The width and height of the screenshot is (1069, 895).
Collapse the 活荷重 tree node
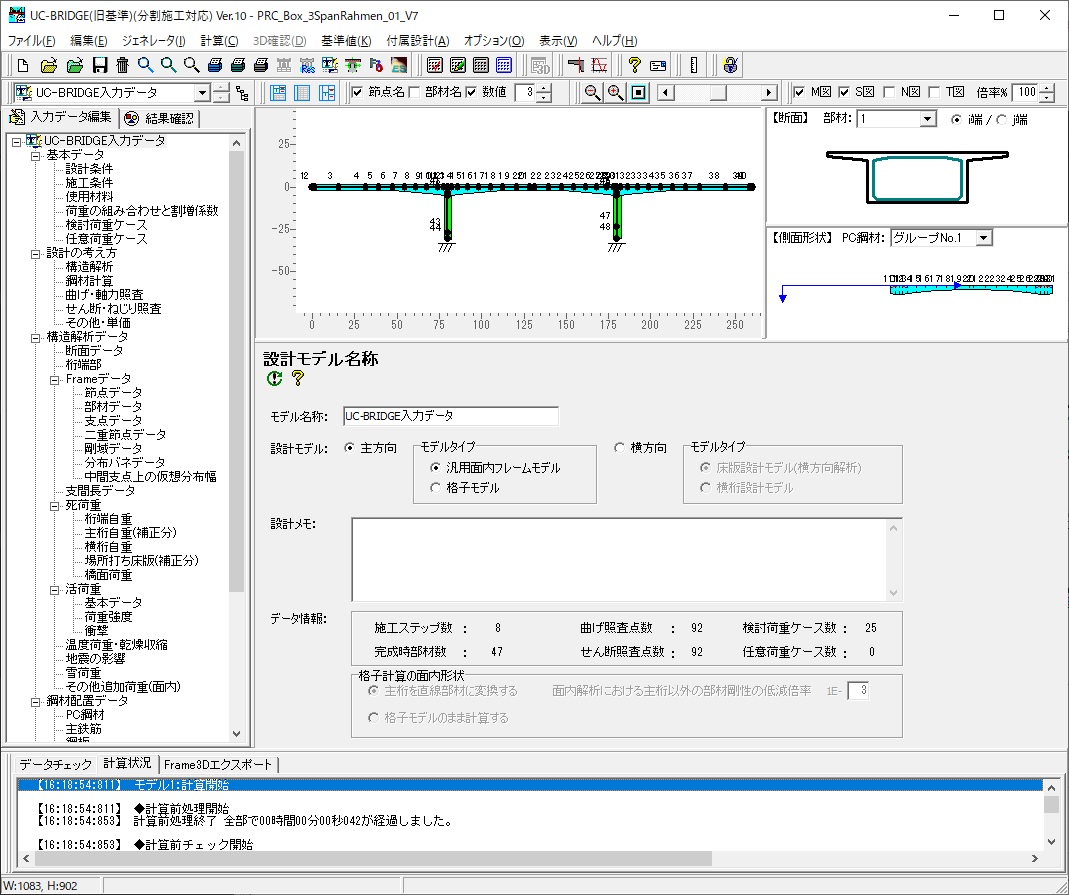tap(55, 590)
